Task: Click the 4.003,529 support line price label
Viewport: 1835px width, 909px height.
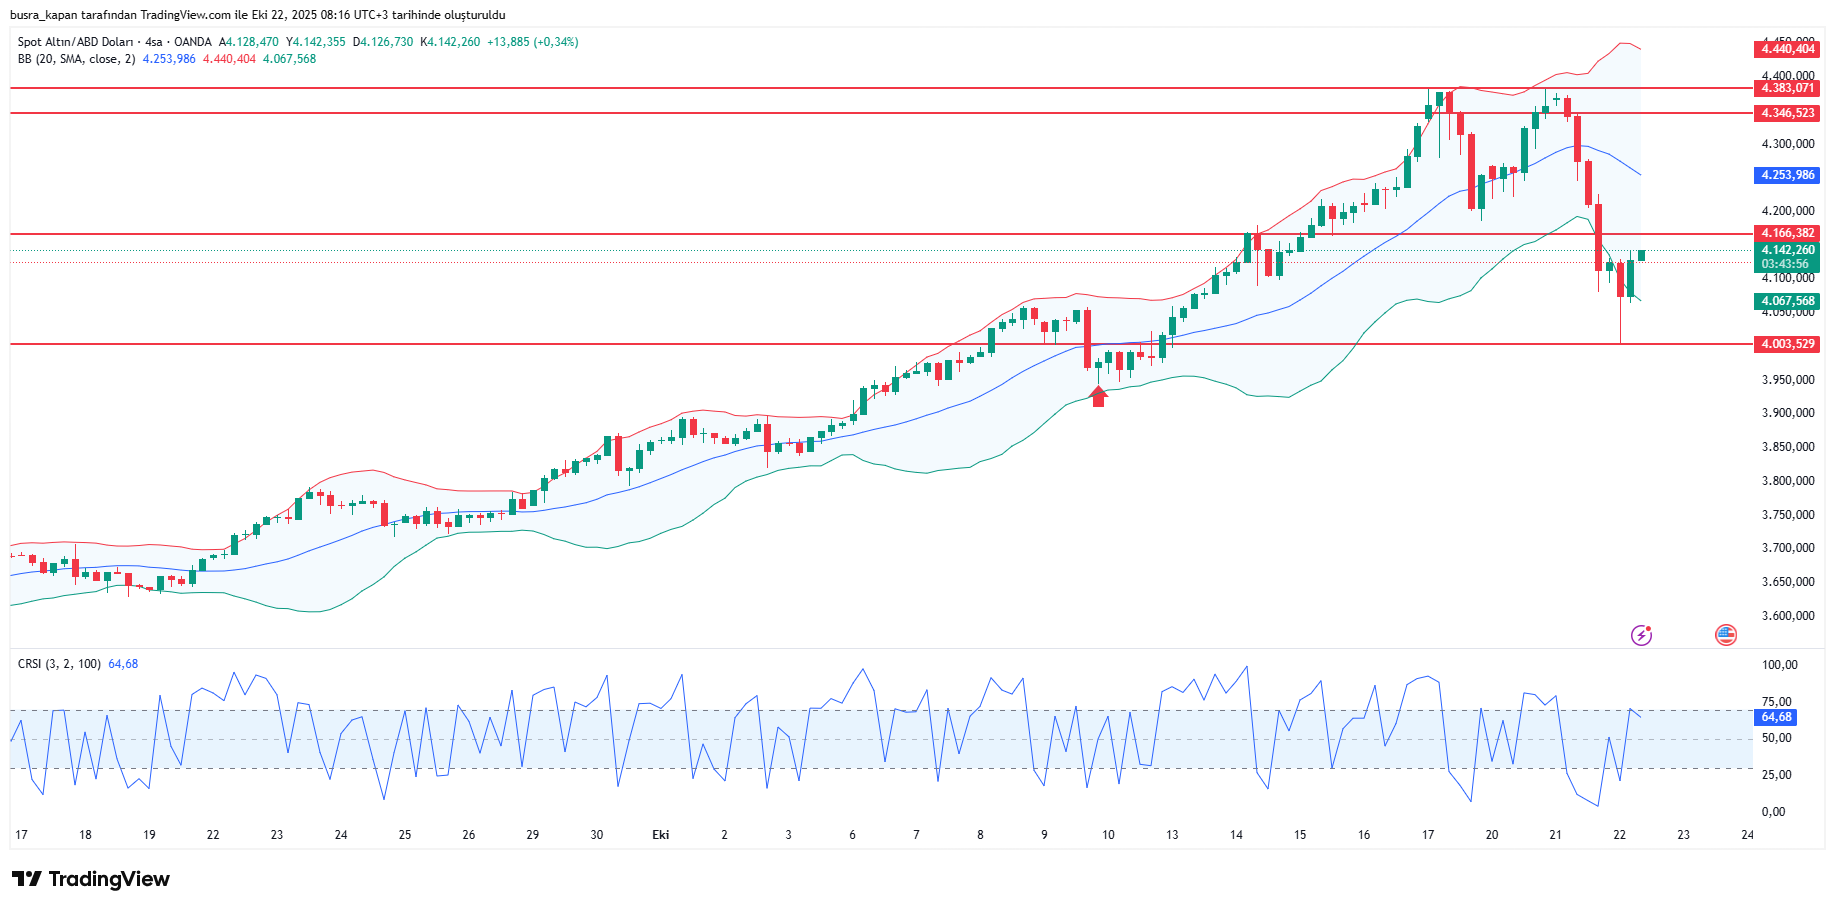Action: pos(1787,344)
